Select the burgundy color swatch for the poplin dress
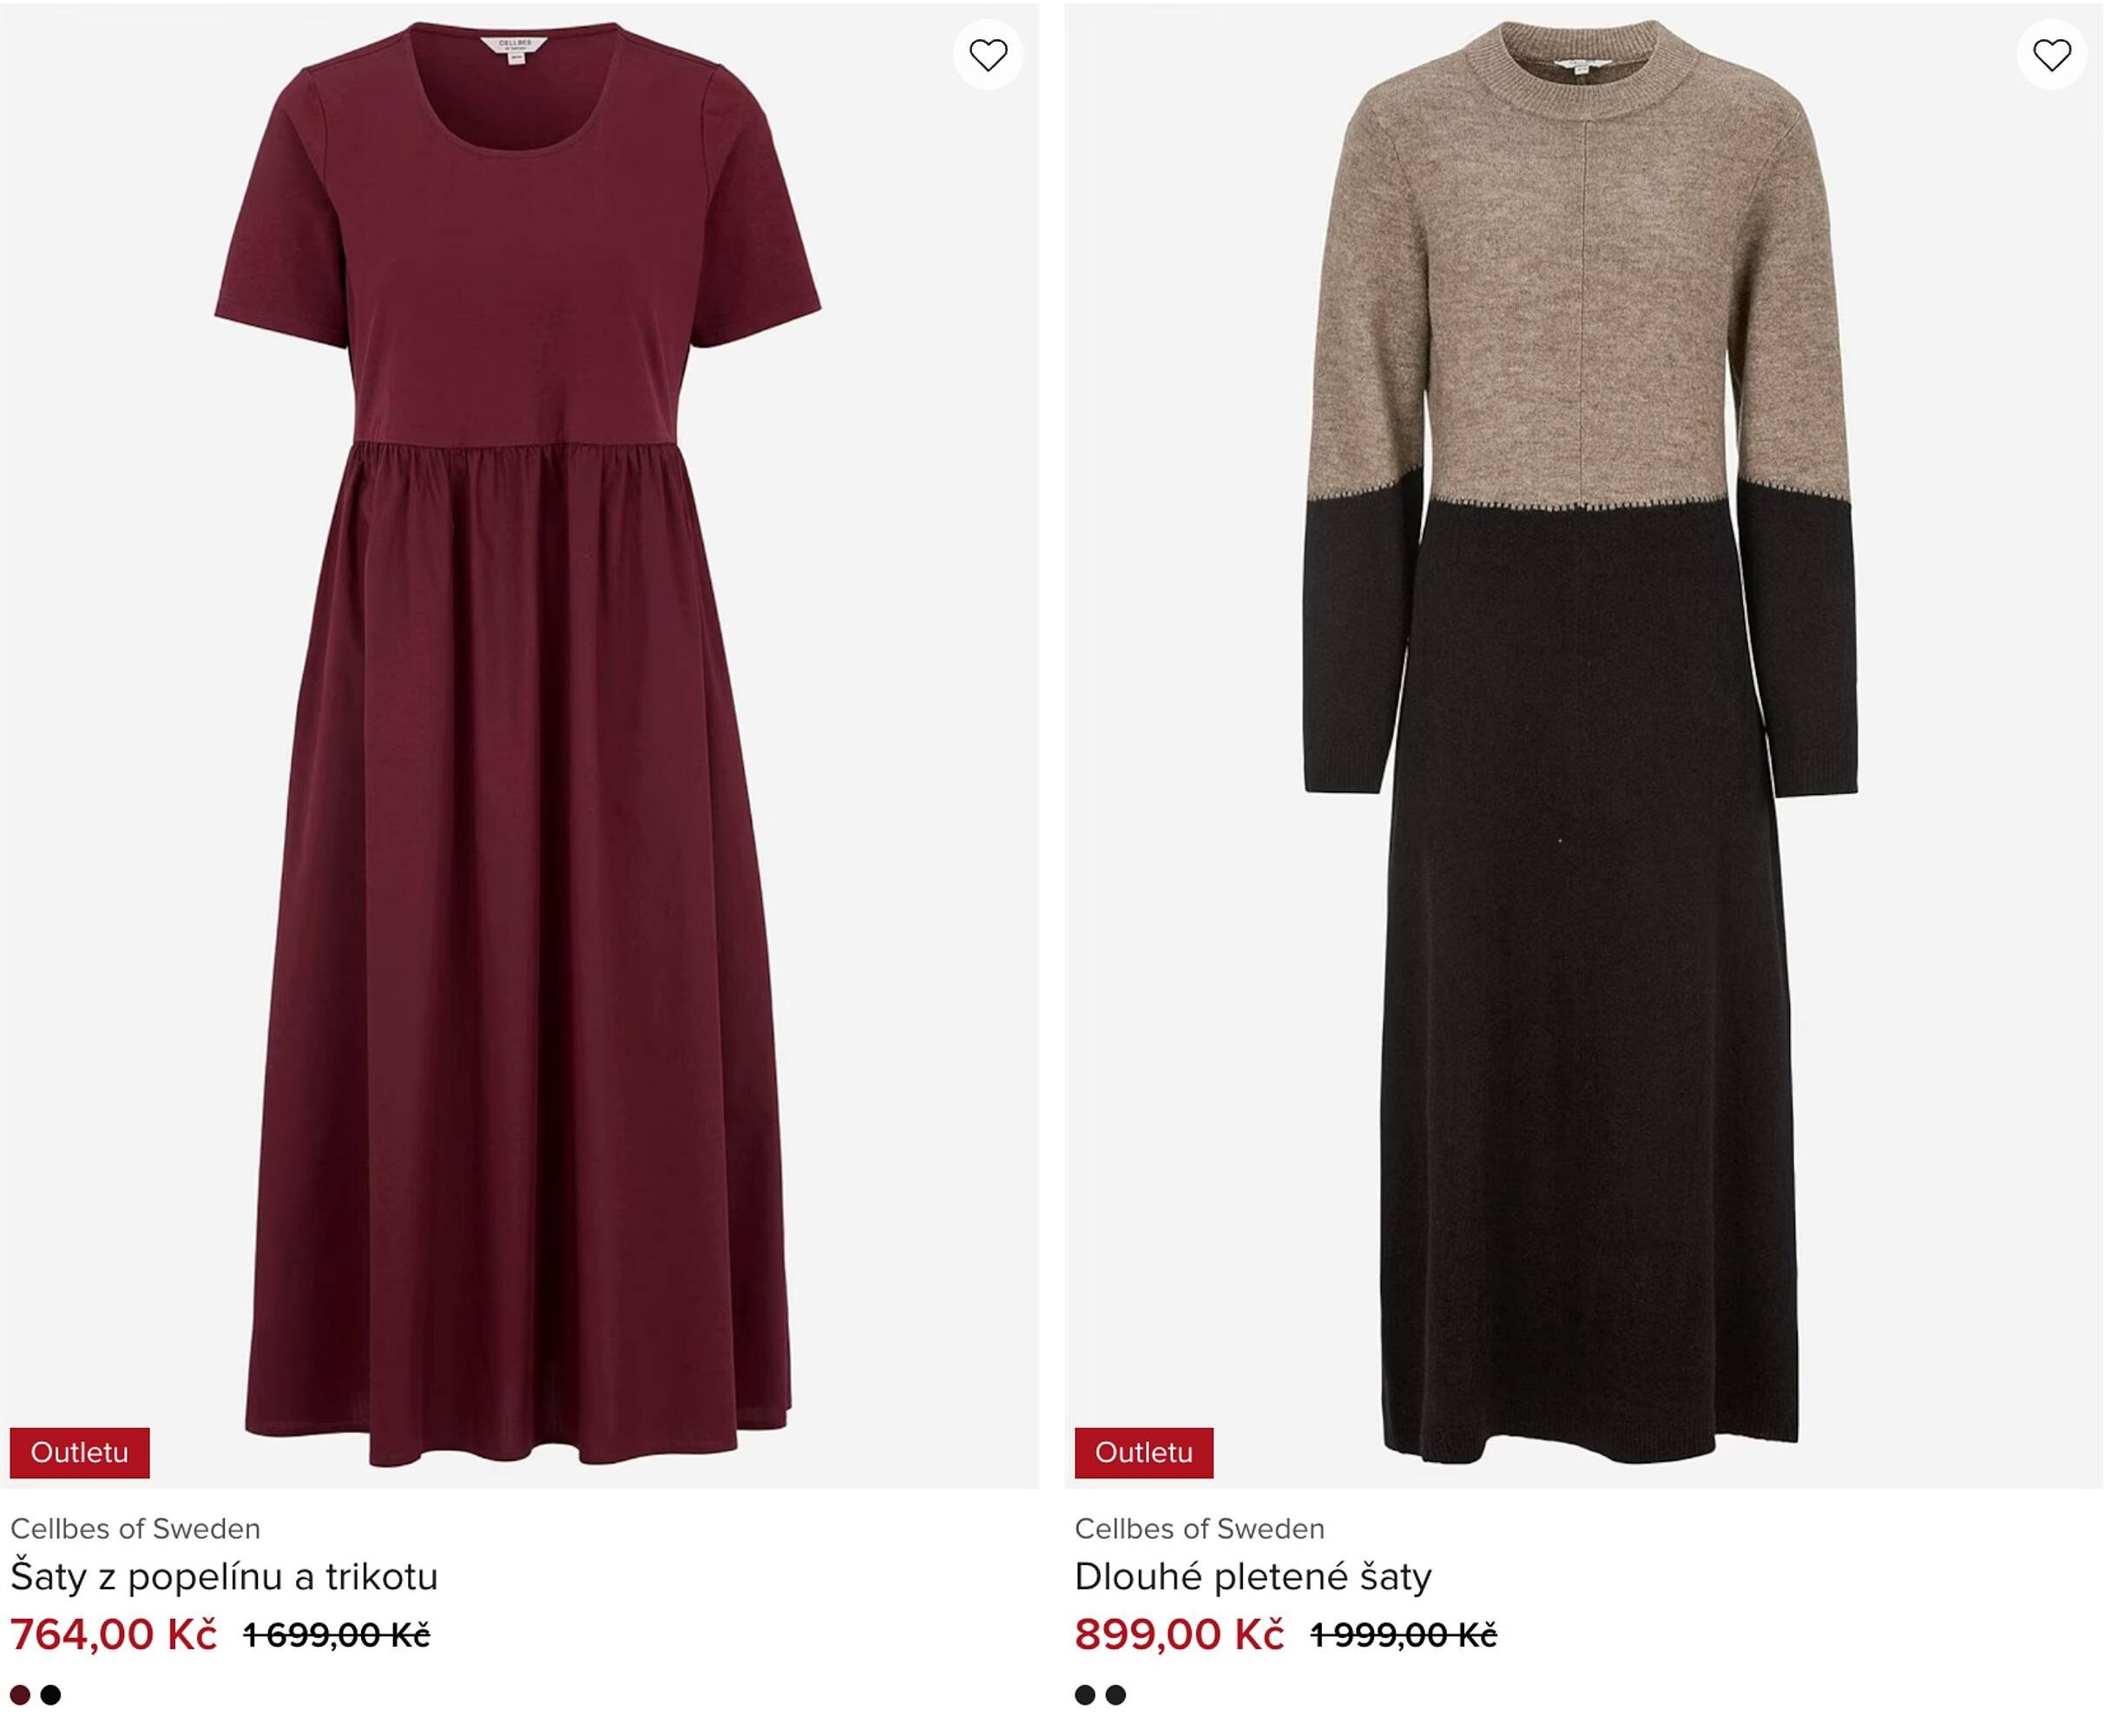 click(x=20, y=1695)
